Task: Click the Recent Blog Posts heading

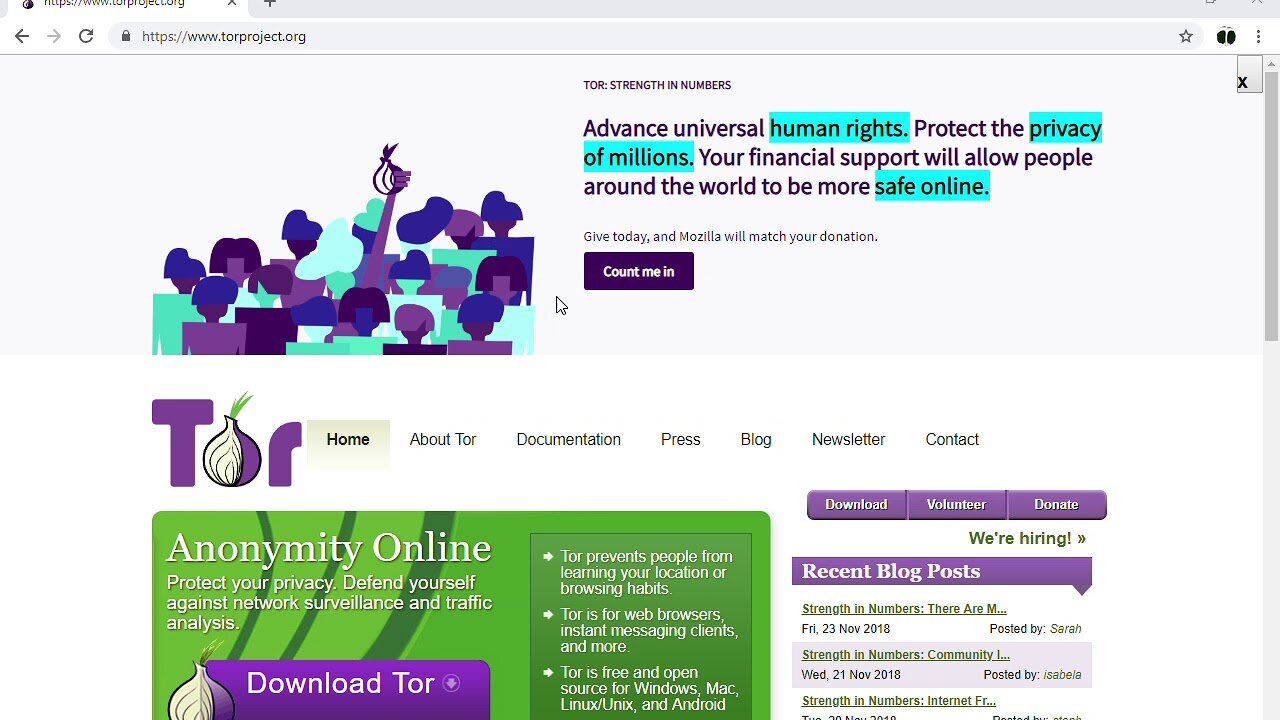Action: pyautogui.click(x=890, y=571)
